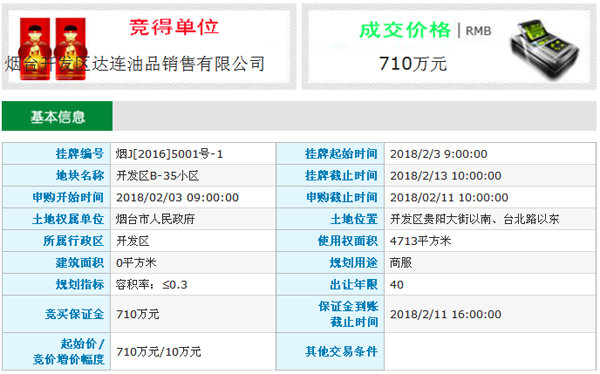Click the cash register icon

click(x=545, y=50)
